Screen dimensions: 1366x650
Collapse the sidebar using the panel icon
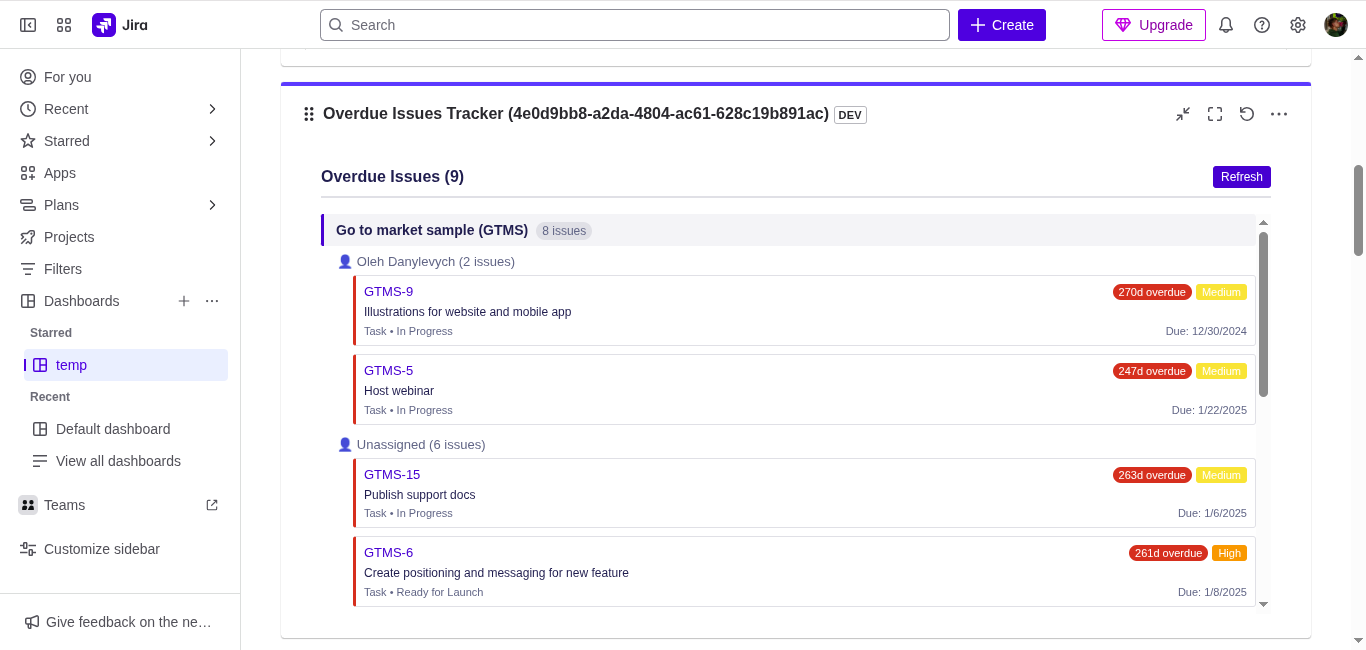(x=27, y=24)
